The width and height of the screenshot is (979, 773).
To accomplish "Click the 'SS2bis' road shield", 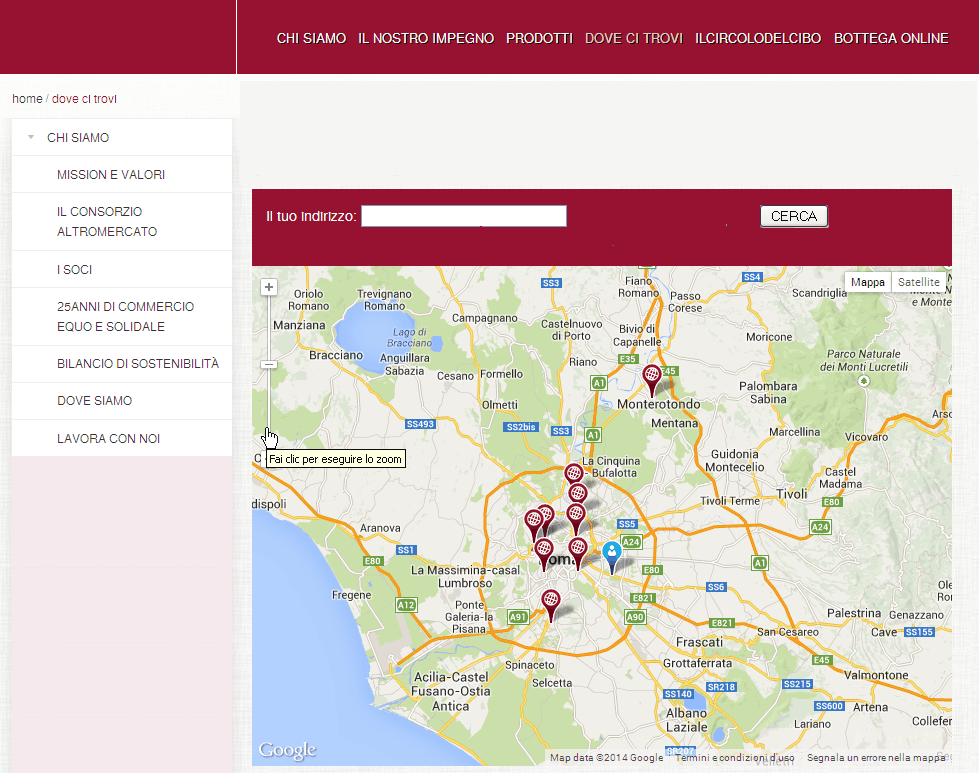I will pos(521,427).
